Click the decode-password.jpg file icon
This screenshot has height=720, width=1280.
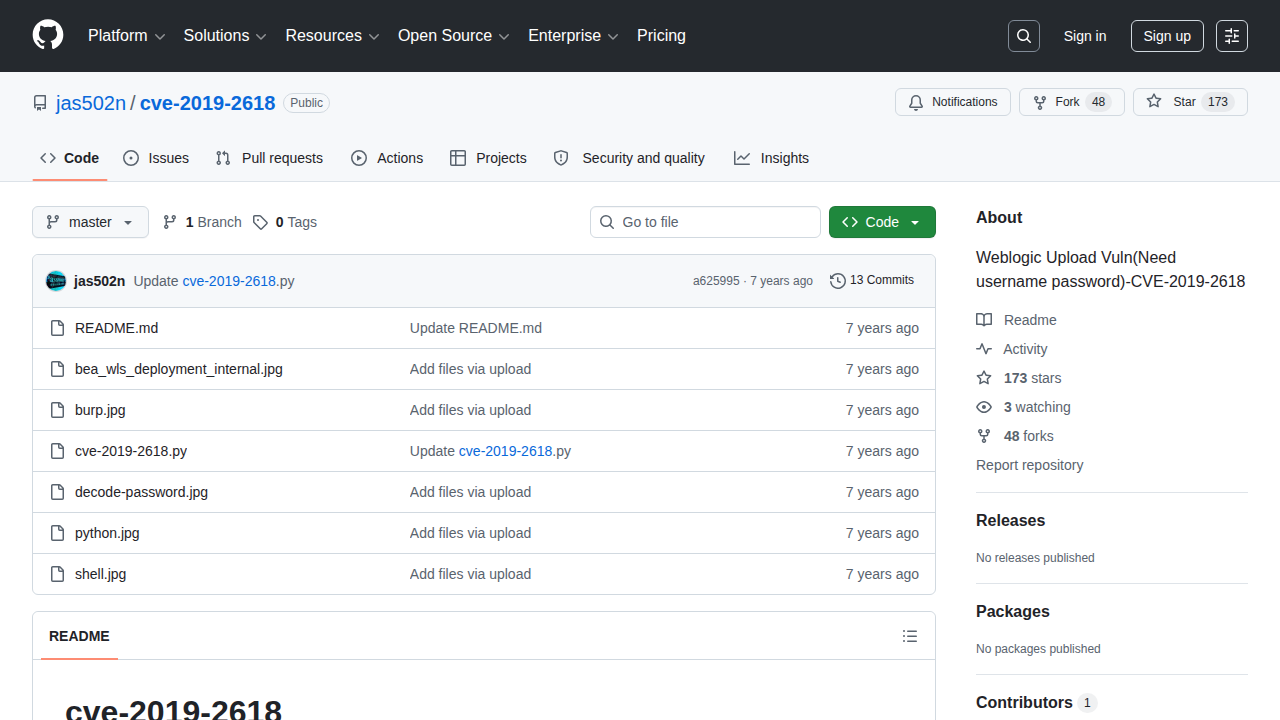(x=57, y=492)
